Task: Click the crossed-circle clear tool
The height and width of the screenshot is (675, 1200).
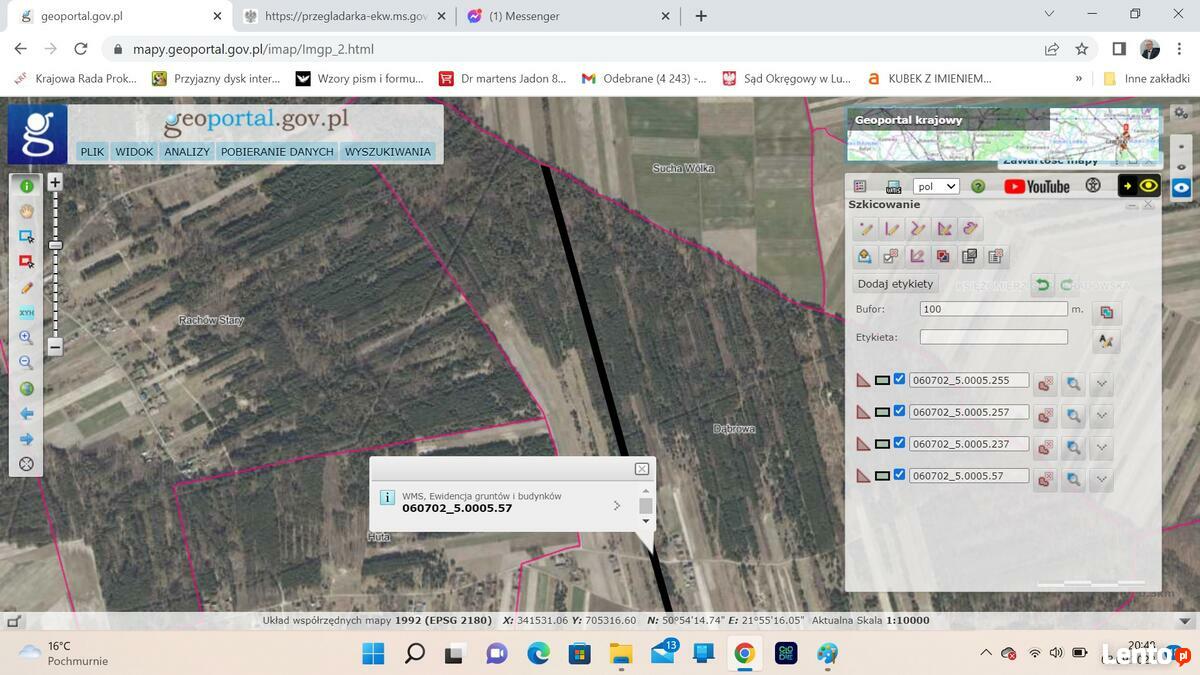Action: (x=27, y=464)
